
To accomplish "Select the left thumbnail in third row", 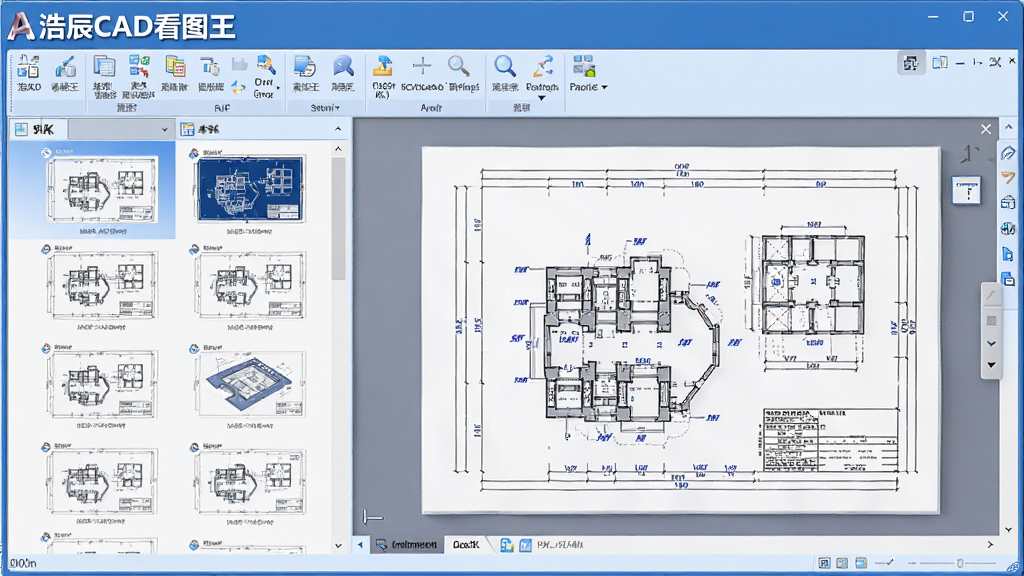I will pos(102,384).
